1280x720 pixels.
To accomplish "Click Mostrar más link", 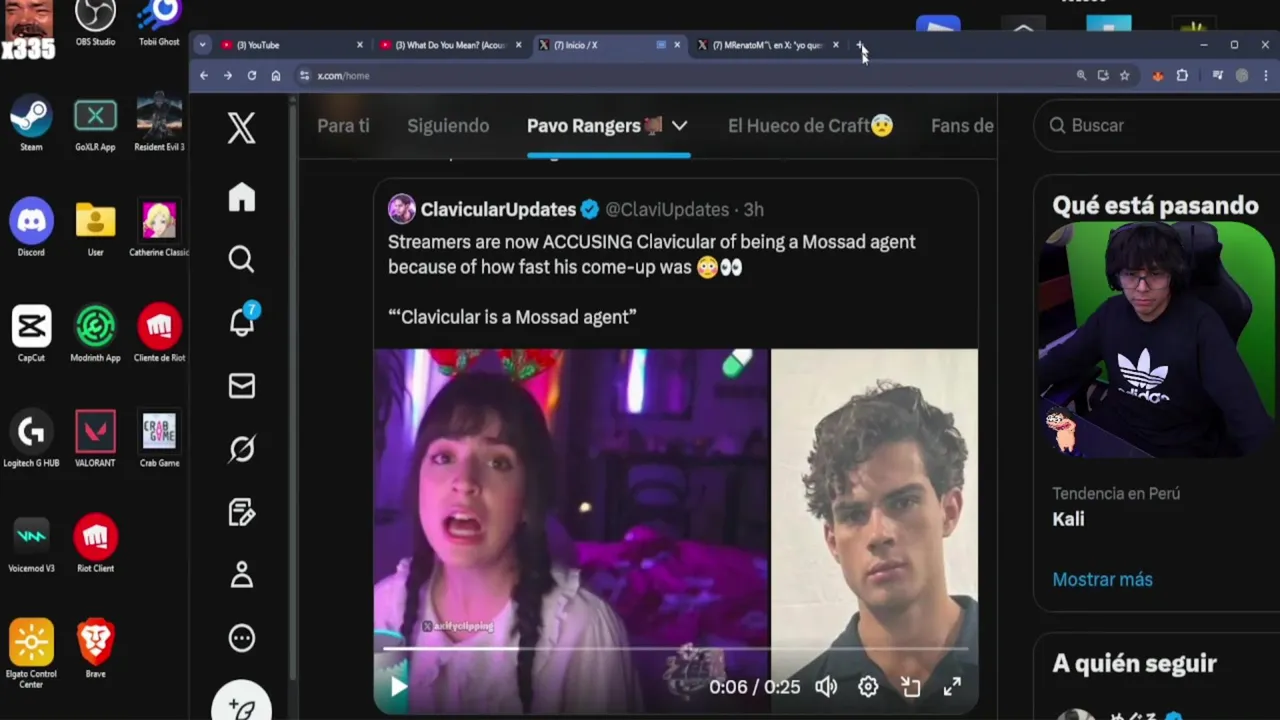I will click(1102, 580).
